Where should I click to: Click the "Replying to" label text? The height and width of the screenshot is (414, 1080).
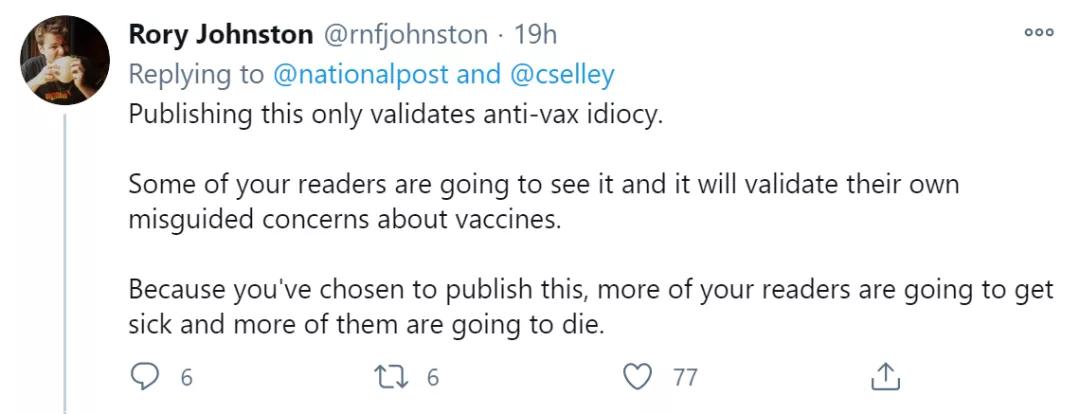(195, 74)
